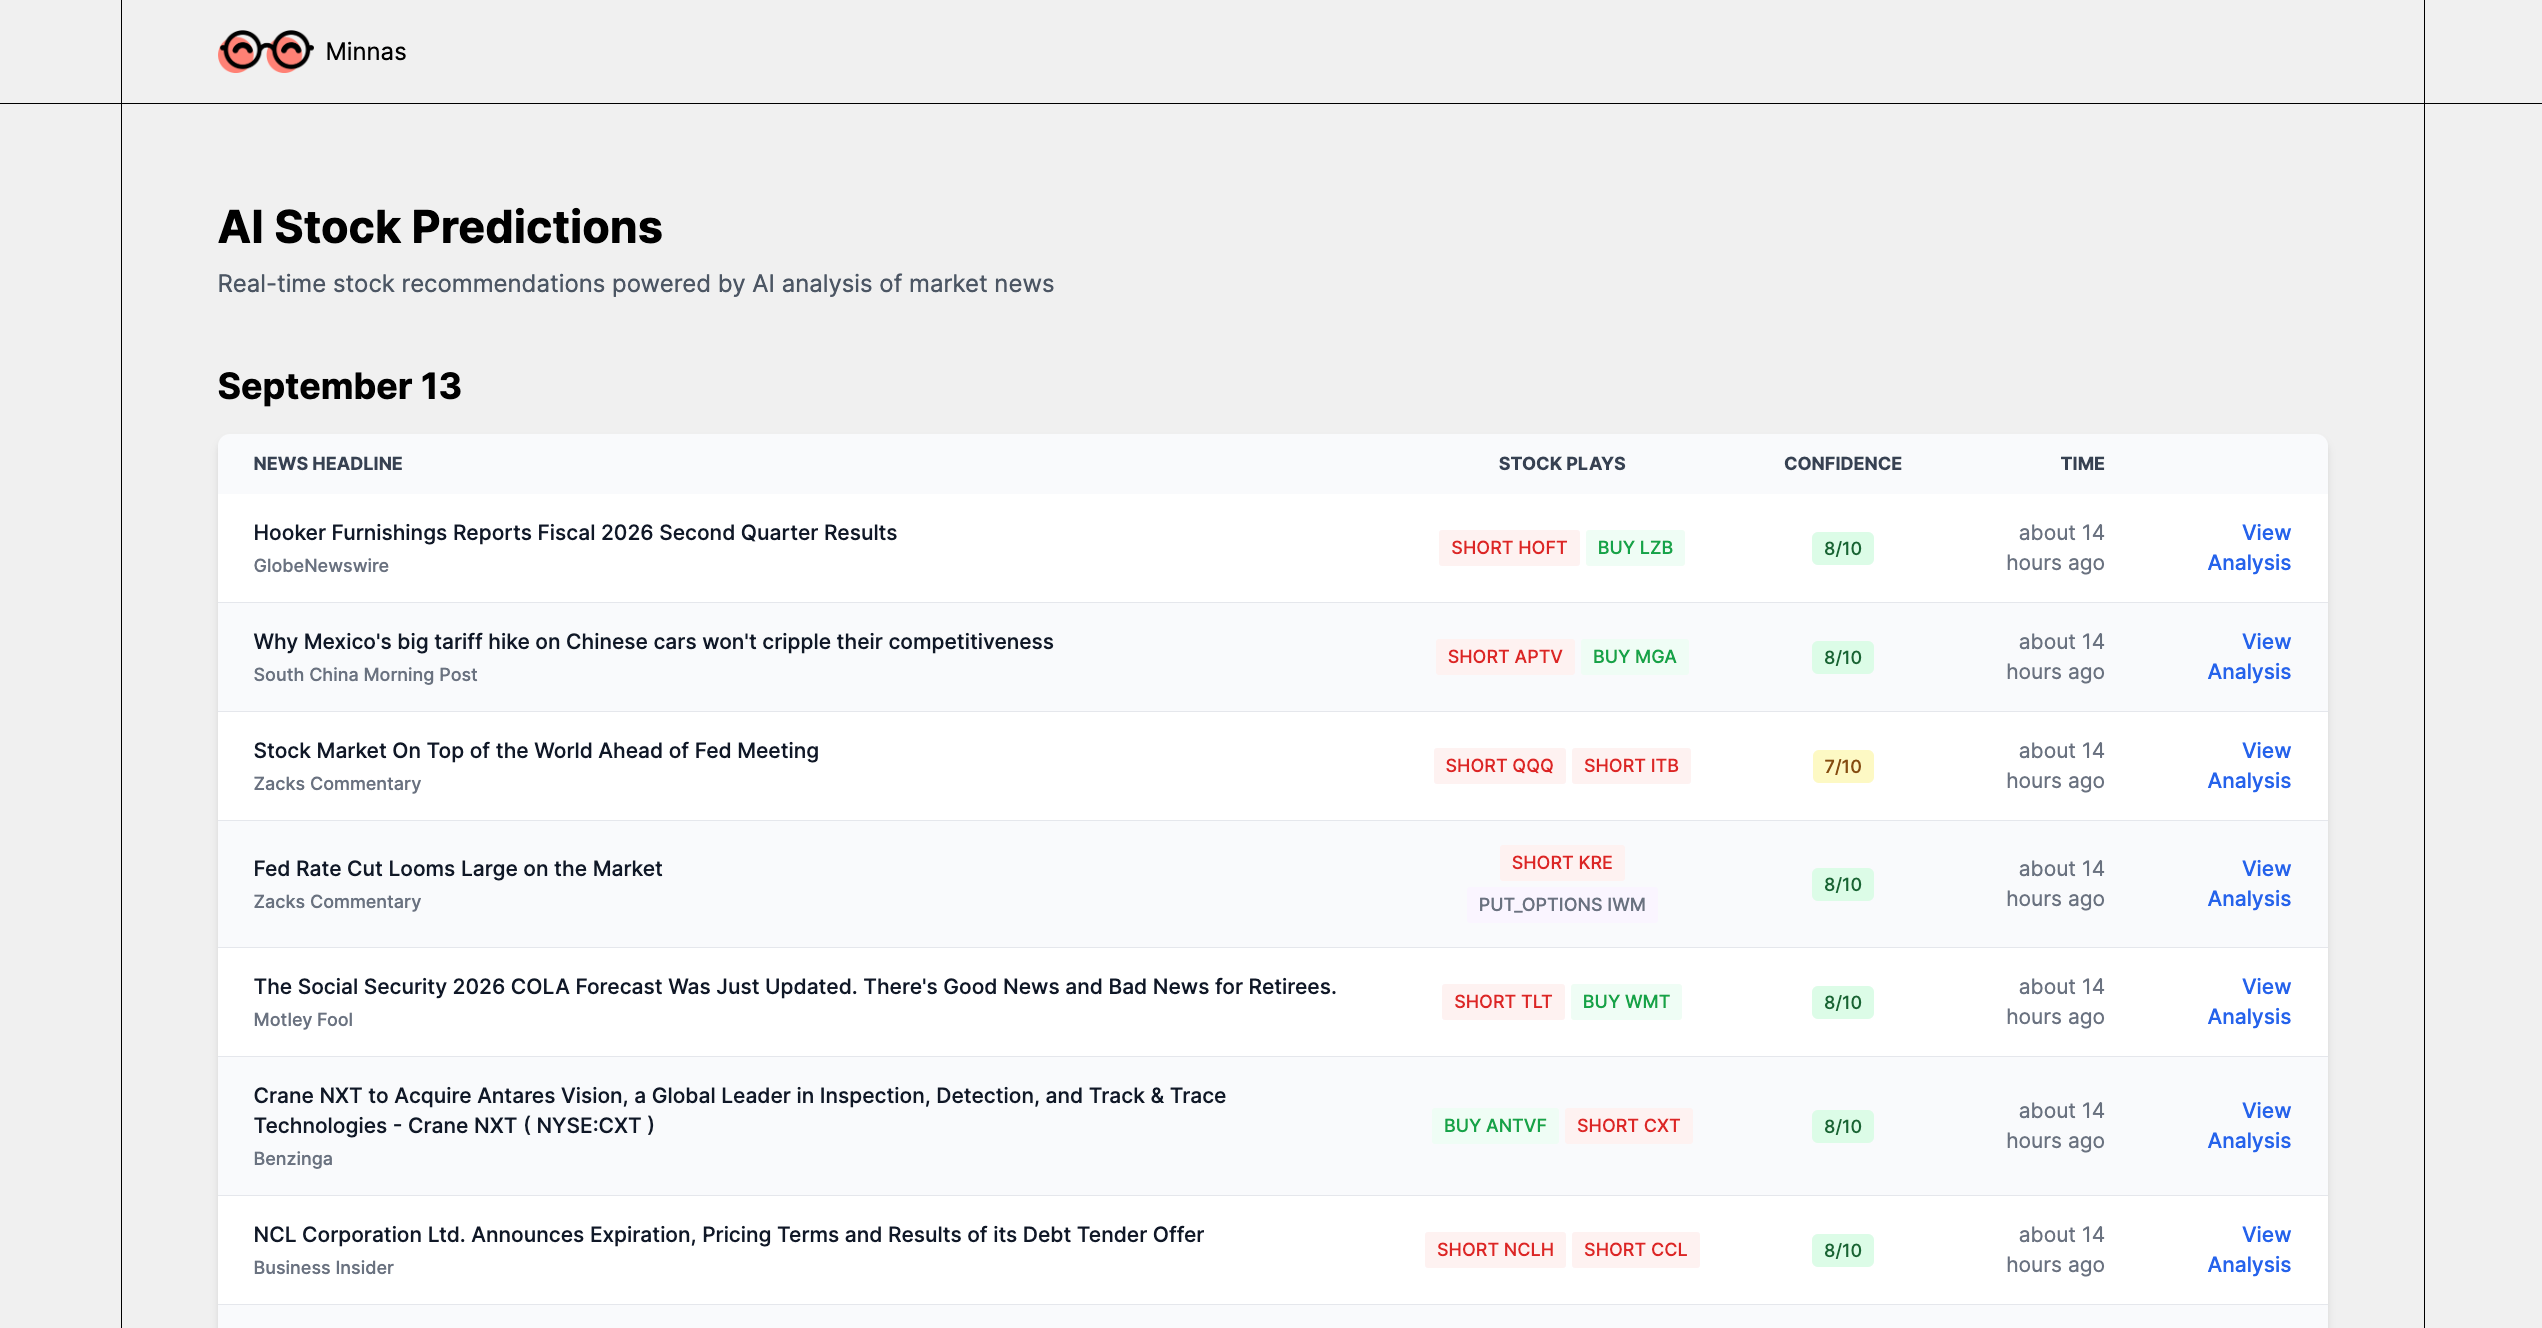This screenshot has height=1328, width=2542.
Task: Click the Confidence column header
Action: (x=1842, y=464)
